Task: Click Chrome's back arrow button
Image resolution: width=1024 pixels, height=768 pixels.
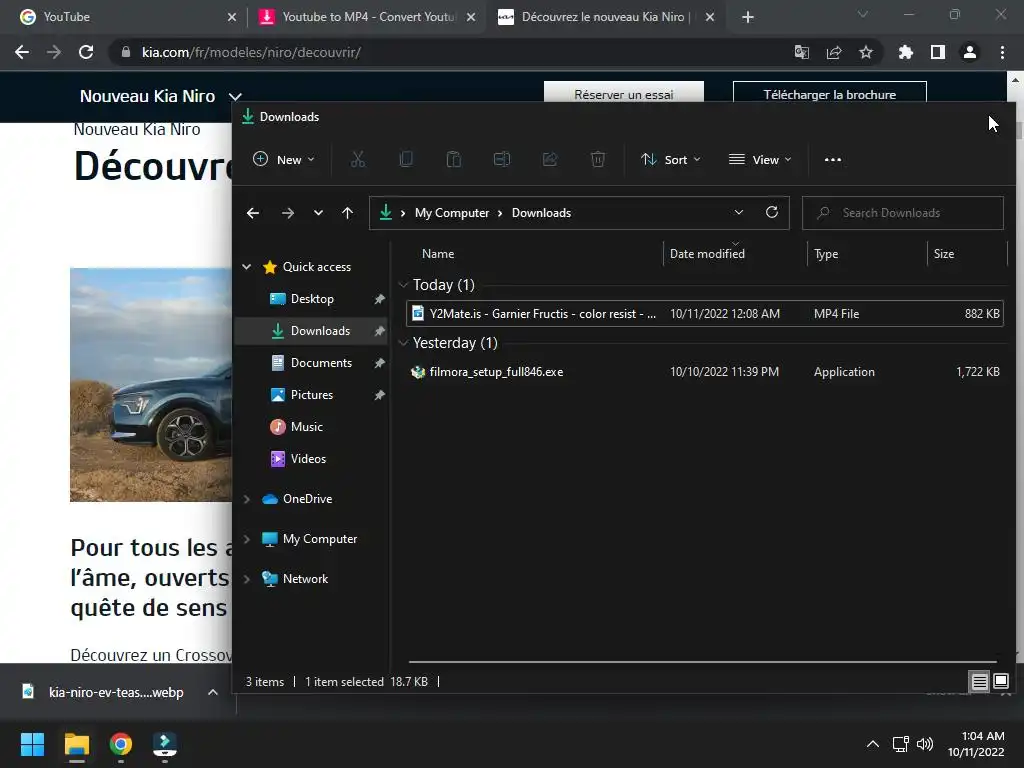Action: pos(22,52)
